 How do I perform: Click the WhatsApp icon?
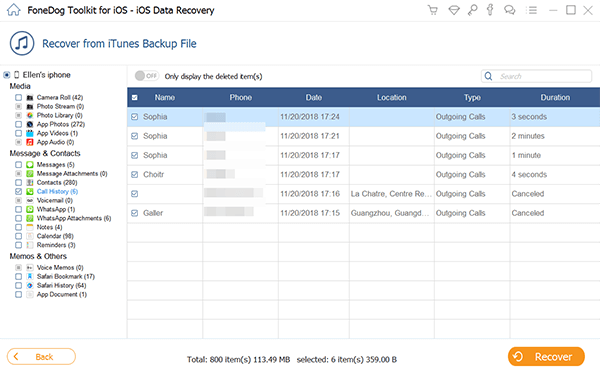[x=30, y=209]
